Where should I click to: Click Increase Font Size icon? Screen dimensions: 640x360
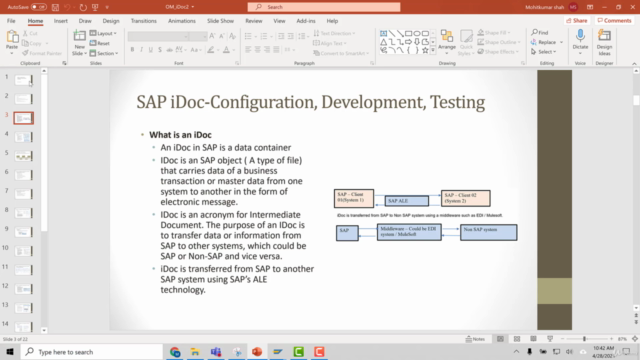tap(212, 36)
